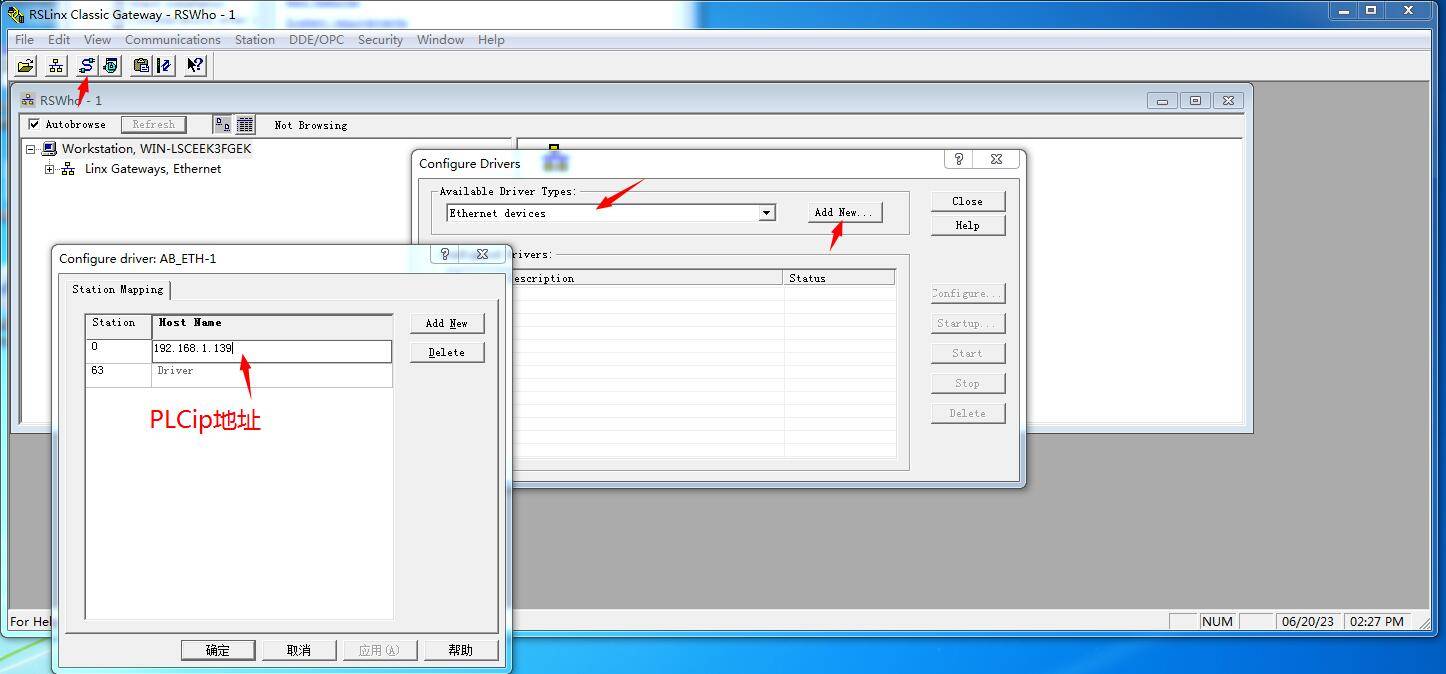
Task: Click the Status column header
Action: (839, 278)
